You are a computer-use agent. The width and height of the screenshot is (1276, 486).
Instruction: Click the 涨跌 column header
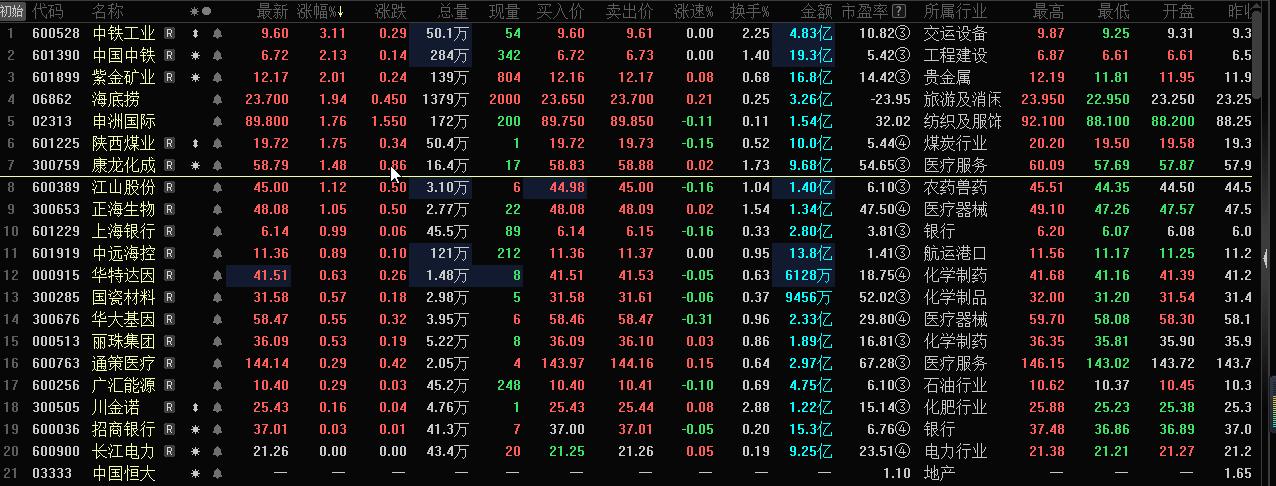pyautogui.click(x=390, y=12)
